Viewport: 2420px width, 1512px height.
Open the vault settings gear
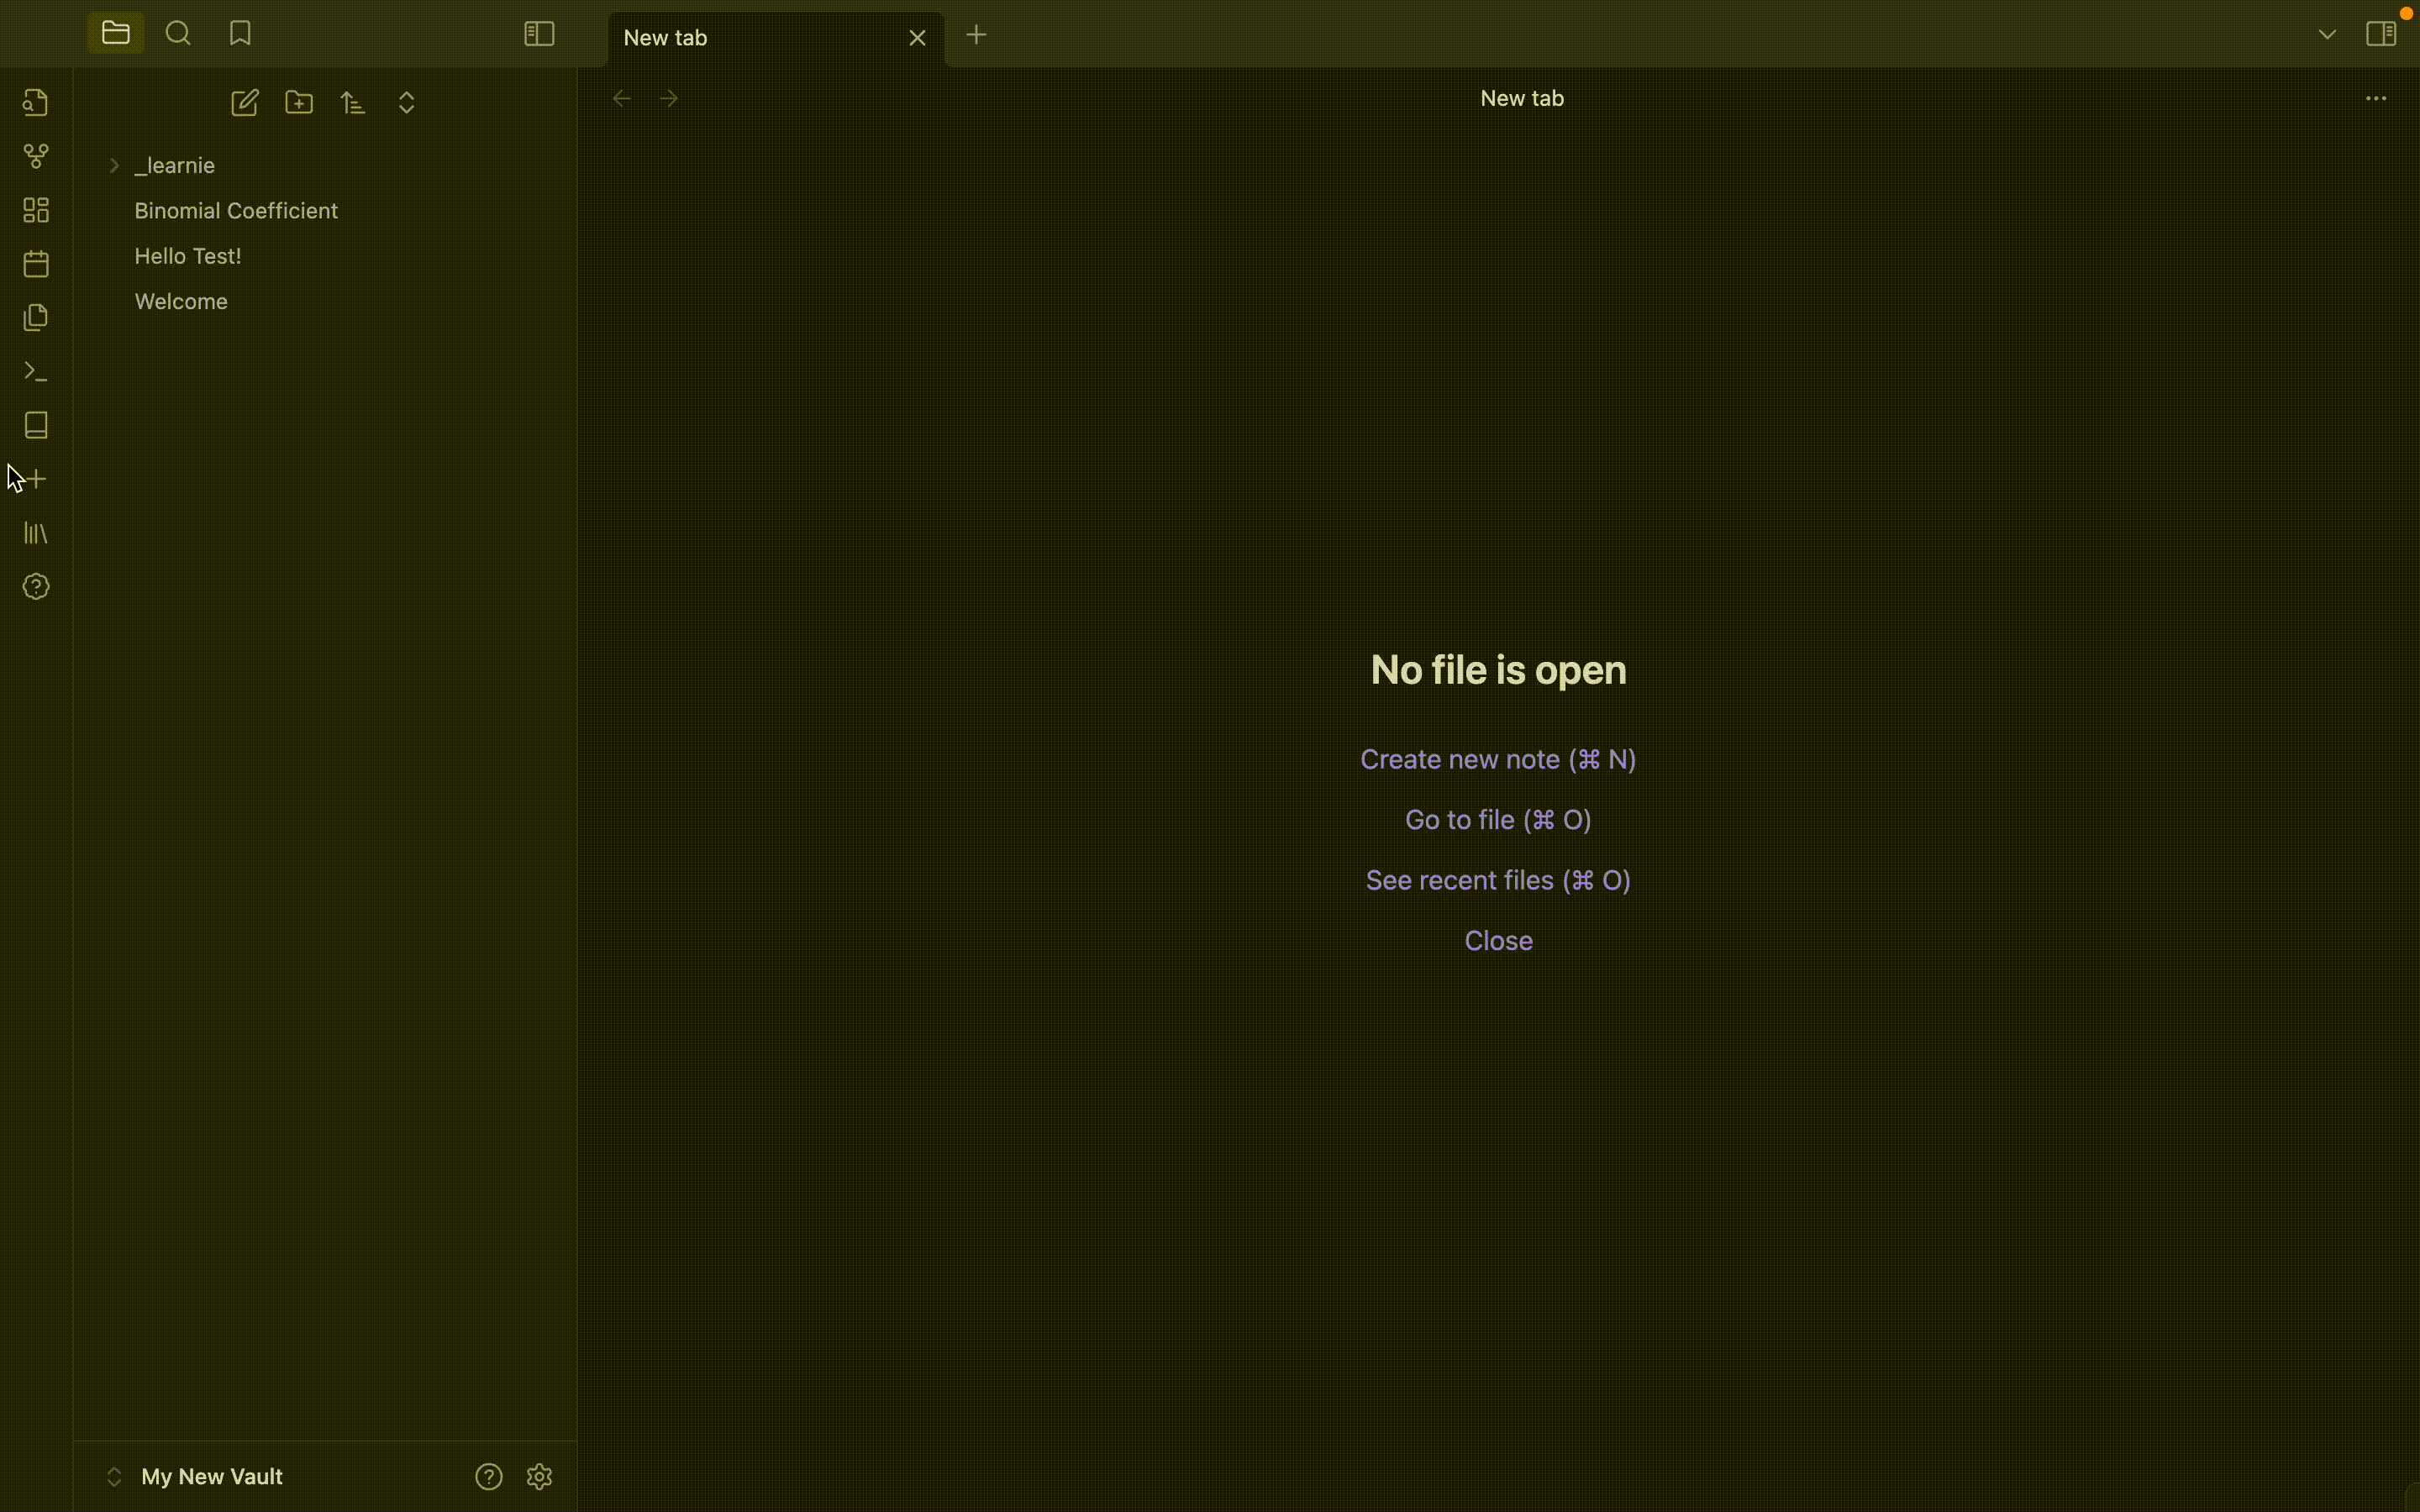[x=540, y=1476]
